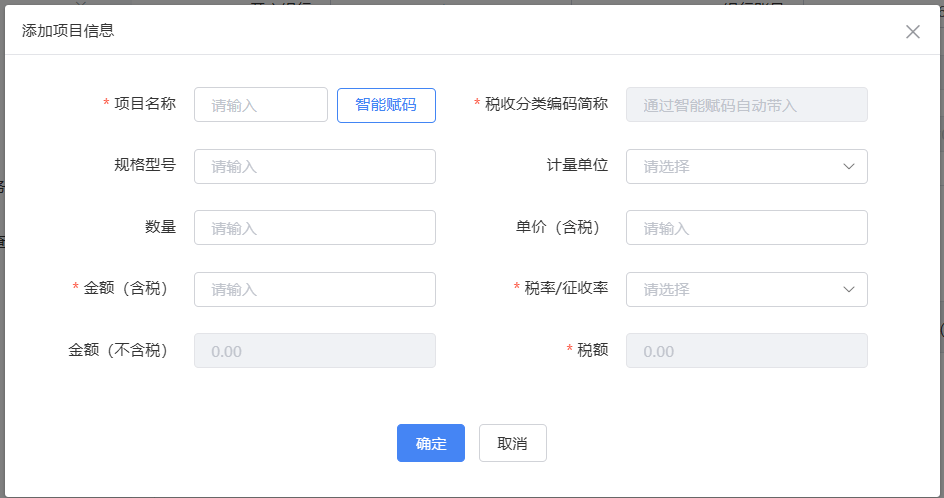944x498 pixels.
Task: Click the 智能赋码 button
Action: click(386, 105)
